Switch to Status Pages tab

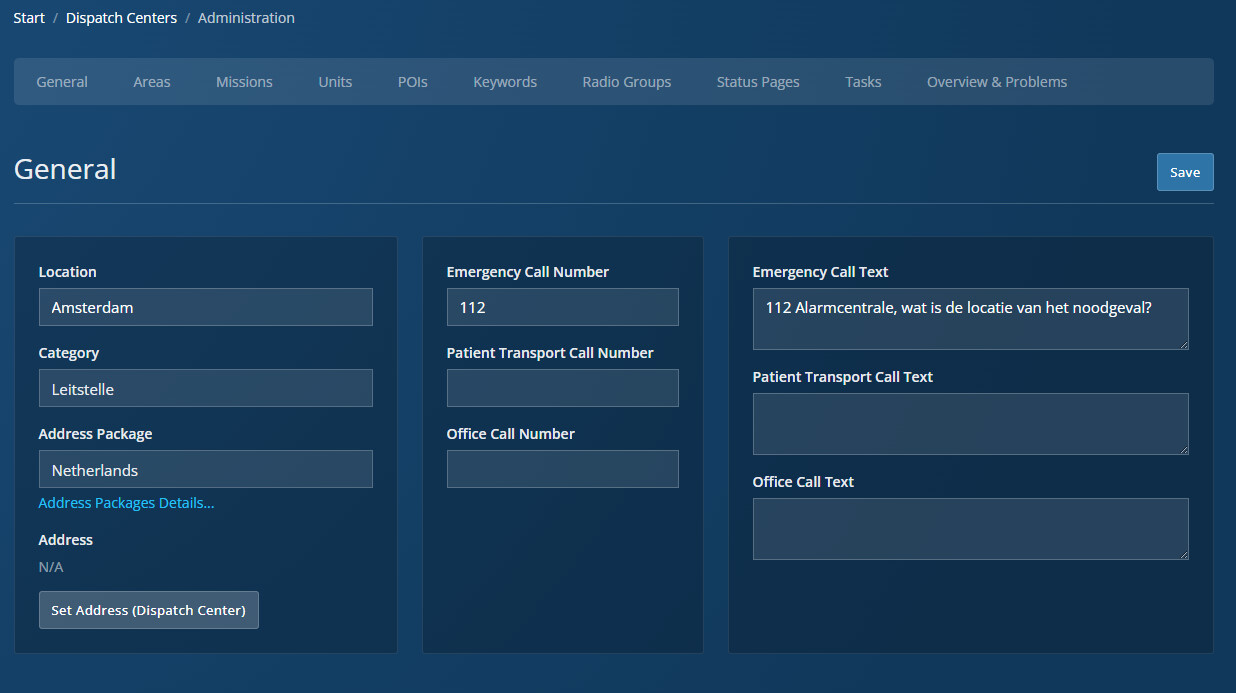coord(757,82)
